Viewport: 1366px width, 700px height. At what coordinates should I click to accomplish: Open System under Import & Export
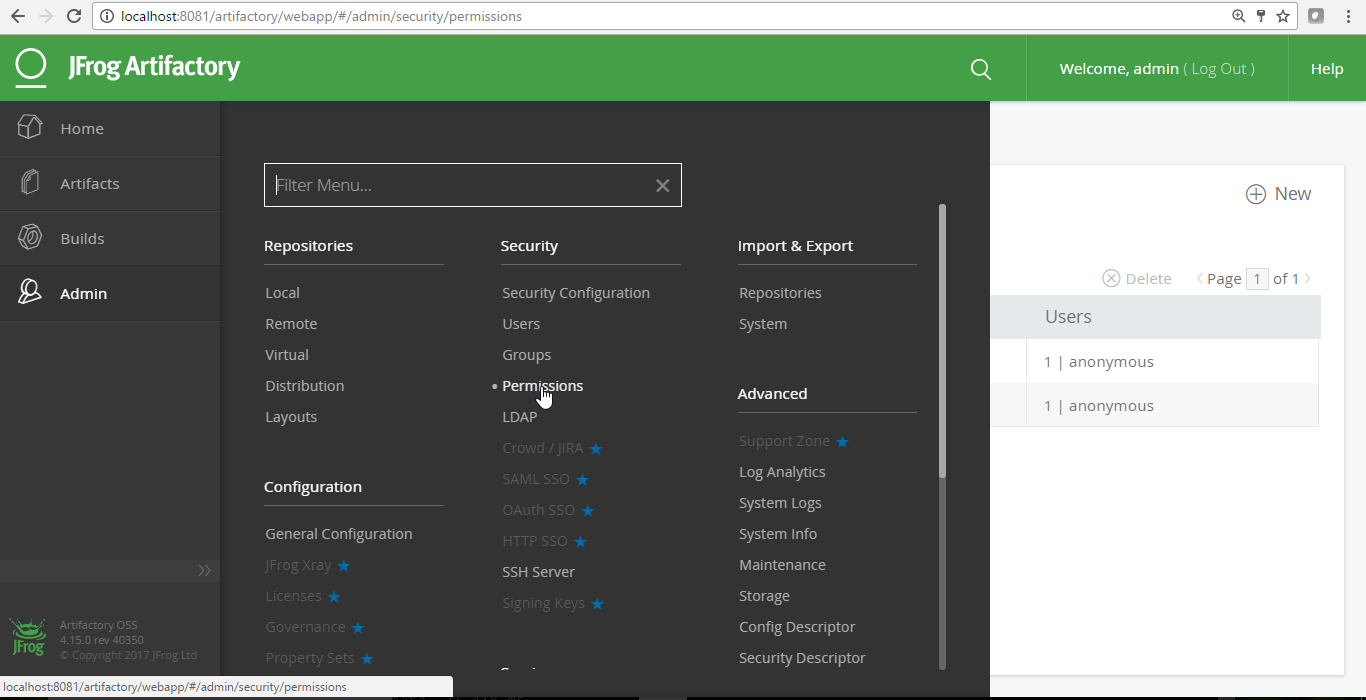pos(763,324)
